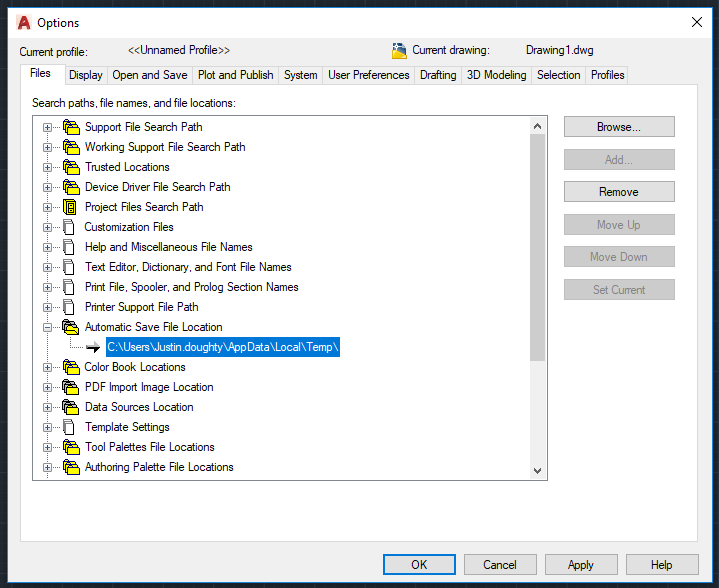Expand the Printer Support File Path node
This screenshot has height=588, width=719.
[x=47, y=307]
